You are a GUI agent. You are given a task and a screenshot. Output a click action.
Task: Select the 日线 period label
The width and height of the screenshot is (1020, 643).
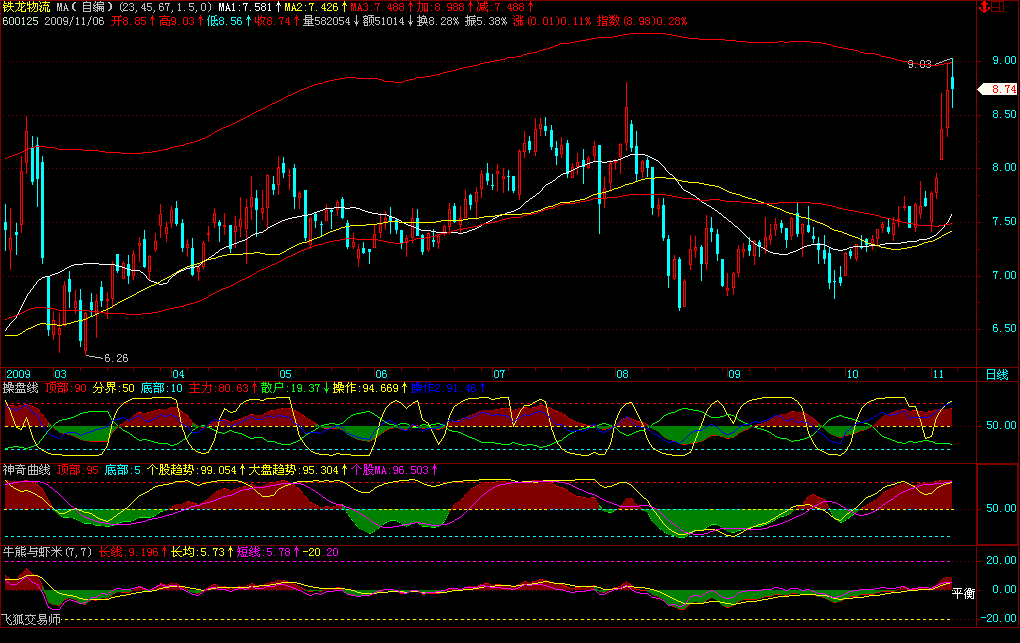997,374
